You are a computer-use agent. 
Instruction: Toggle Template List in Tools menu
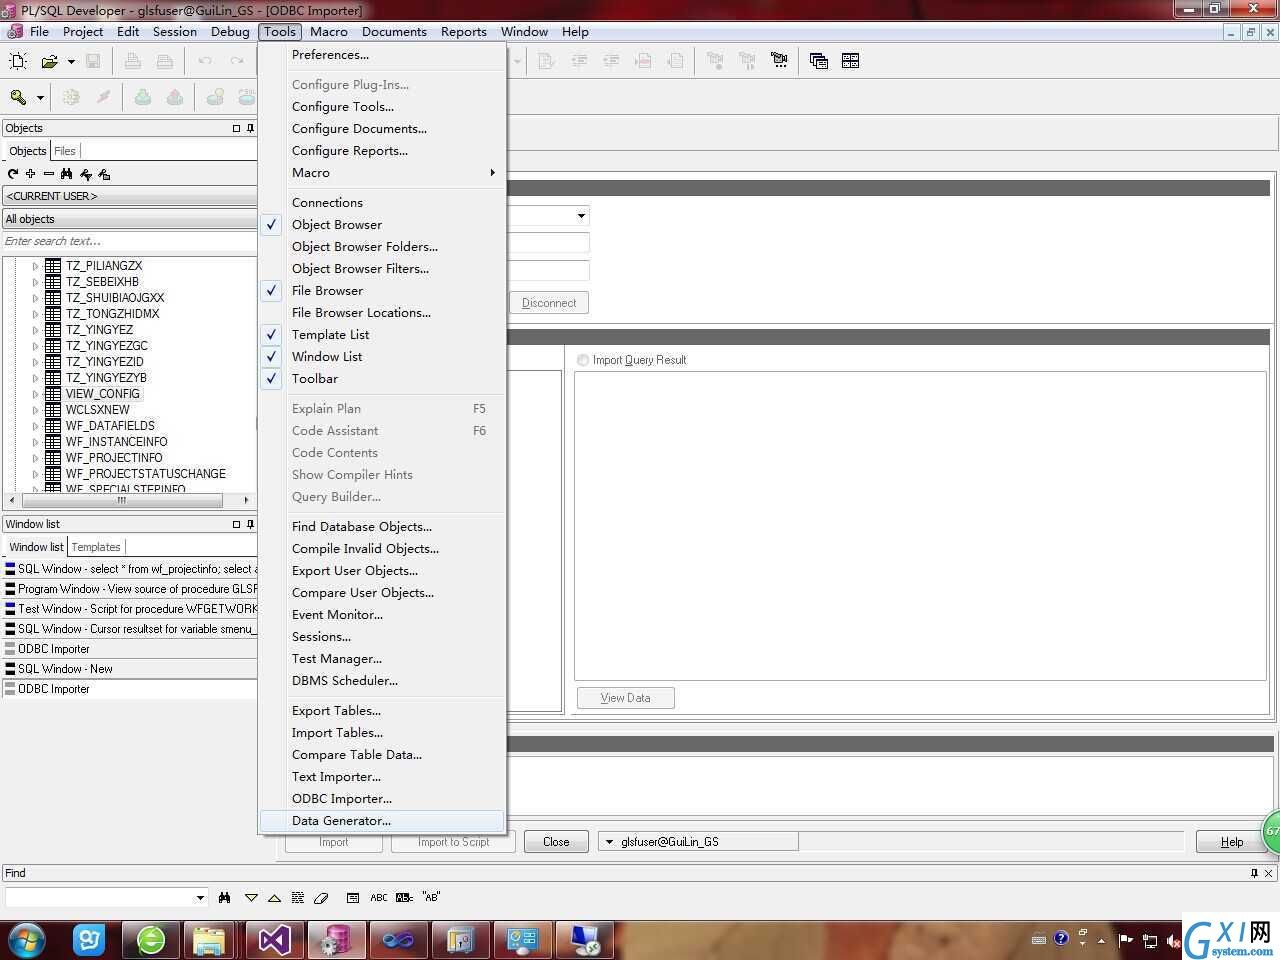pyautogui.click(x=271, y=335)
